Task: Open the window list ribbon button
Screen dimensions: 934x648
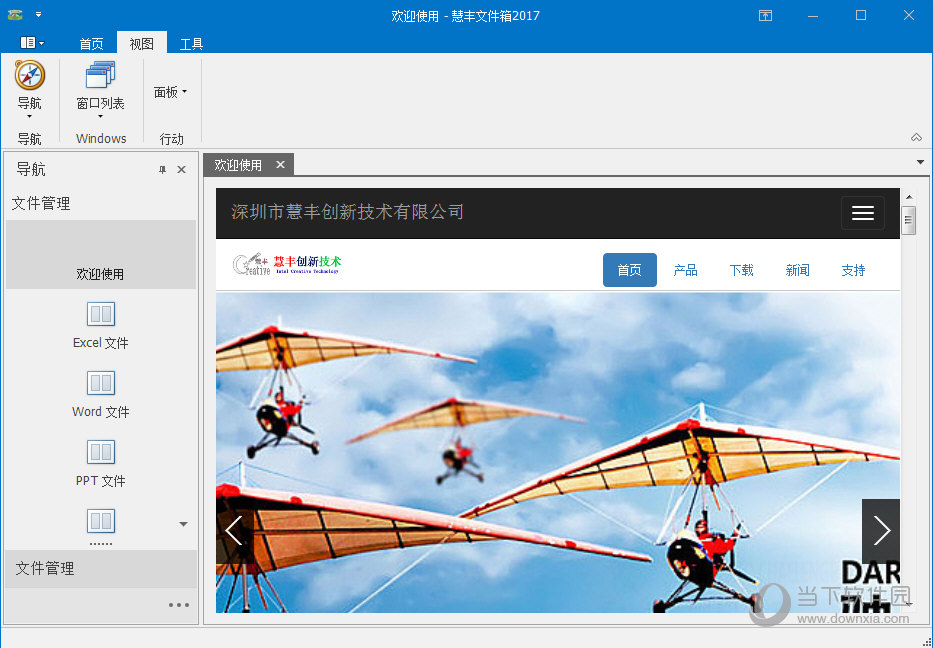Action: tap(100, 89)
